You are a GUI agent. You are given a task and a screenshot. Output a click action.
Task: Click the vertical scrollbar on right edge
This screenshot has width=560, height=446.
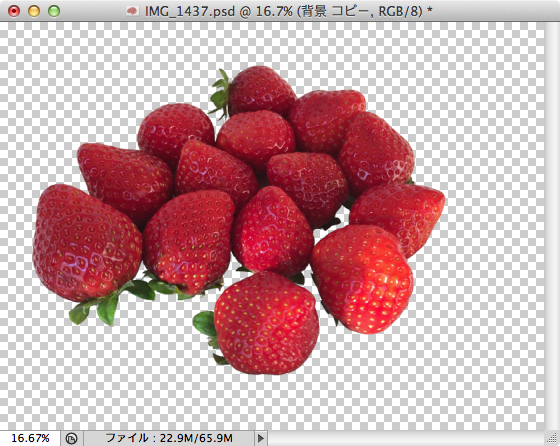552,226
